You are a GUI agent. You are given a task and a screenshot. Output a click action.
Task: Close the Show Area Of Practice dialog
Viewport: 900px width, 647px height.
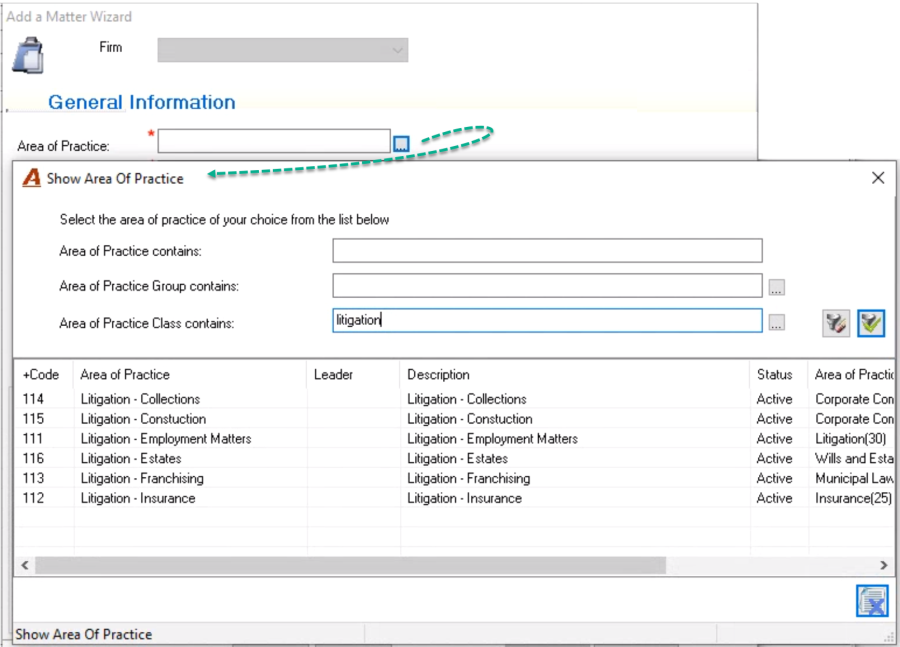[878, 178]
